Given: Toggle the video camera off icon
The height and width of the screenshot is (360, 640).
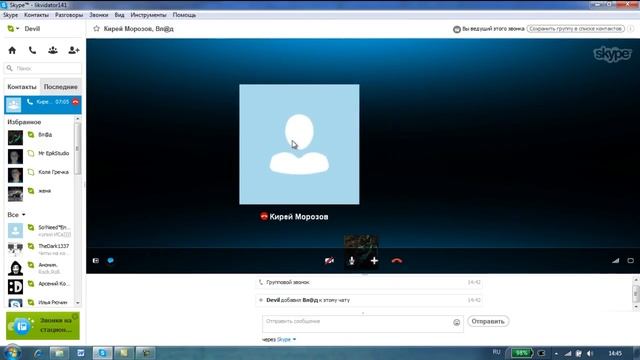Looking at the screenshot, I should tap(329, 260).
